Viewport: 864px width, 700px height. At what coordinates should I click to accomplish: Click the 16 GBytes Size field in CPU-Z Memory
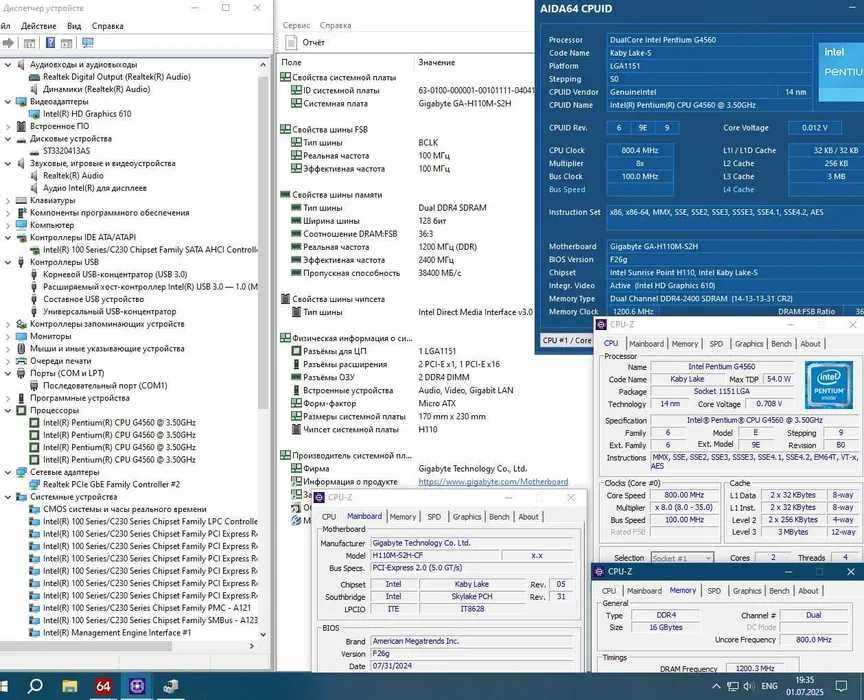[x=666, y=627]
